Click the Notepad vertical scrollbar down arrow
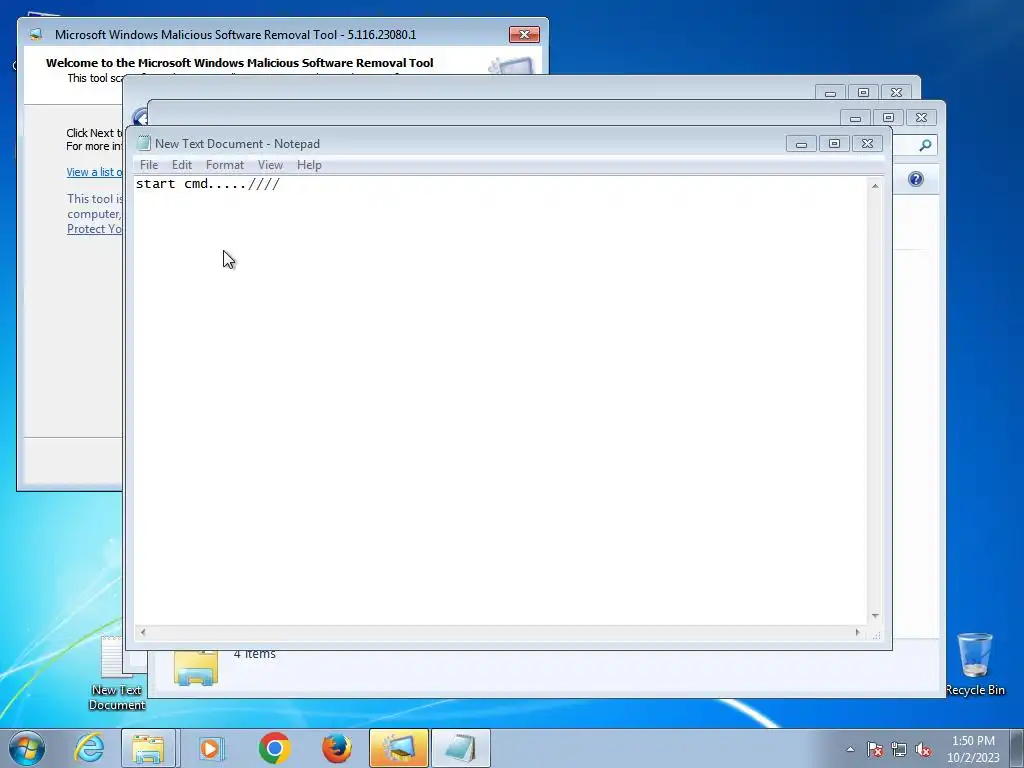Image resolution: width=1024 pixels, height=768 pixels. click(x=875, y=616)
